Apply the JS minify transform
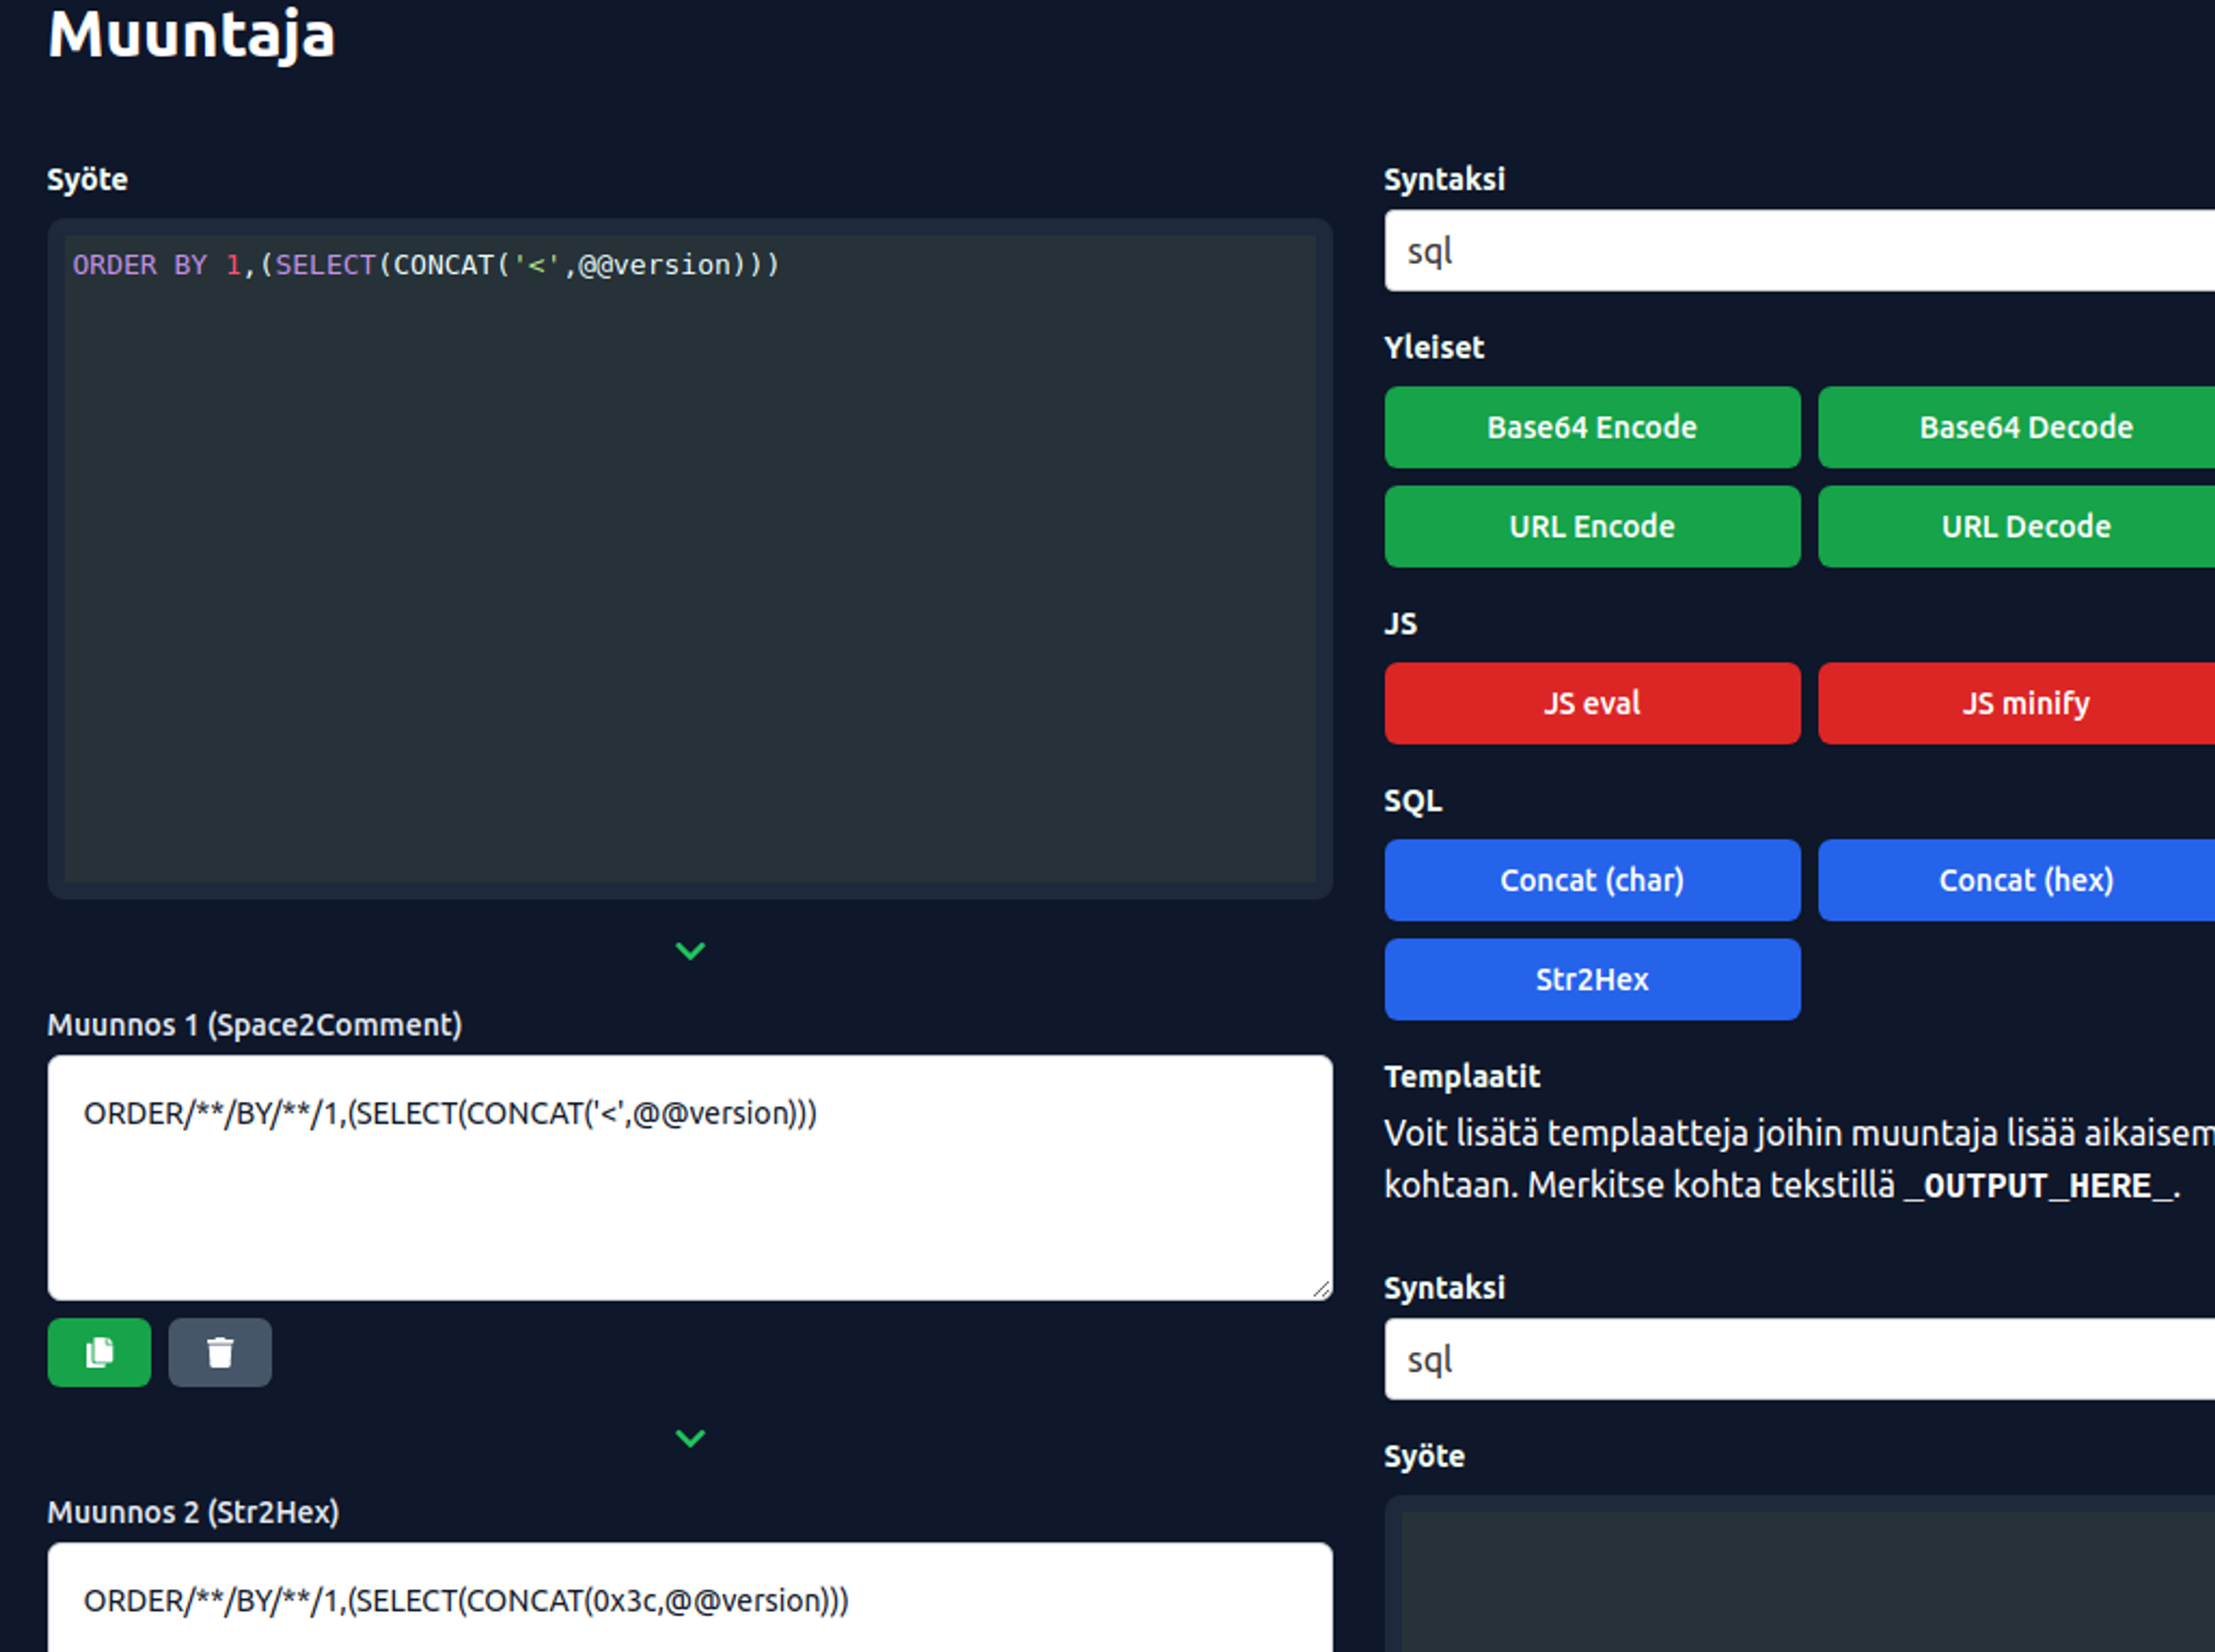 pyautogui.click(x=2025, y=703)
